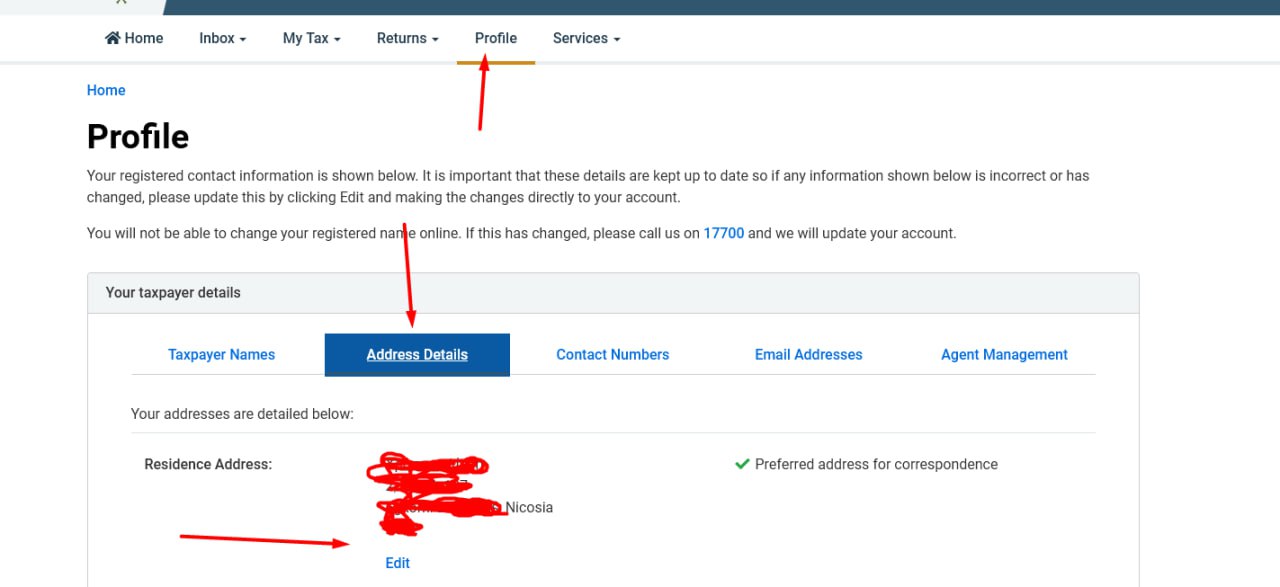Click the "Your taxpayer details" panel header
This screenshot has width=1280, height=587.
click(x=173, y=293)
